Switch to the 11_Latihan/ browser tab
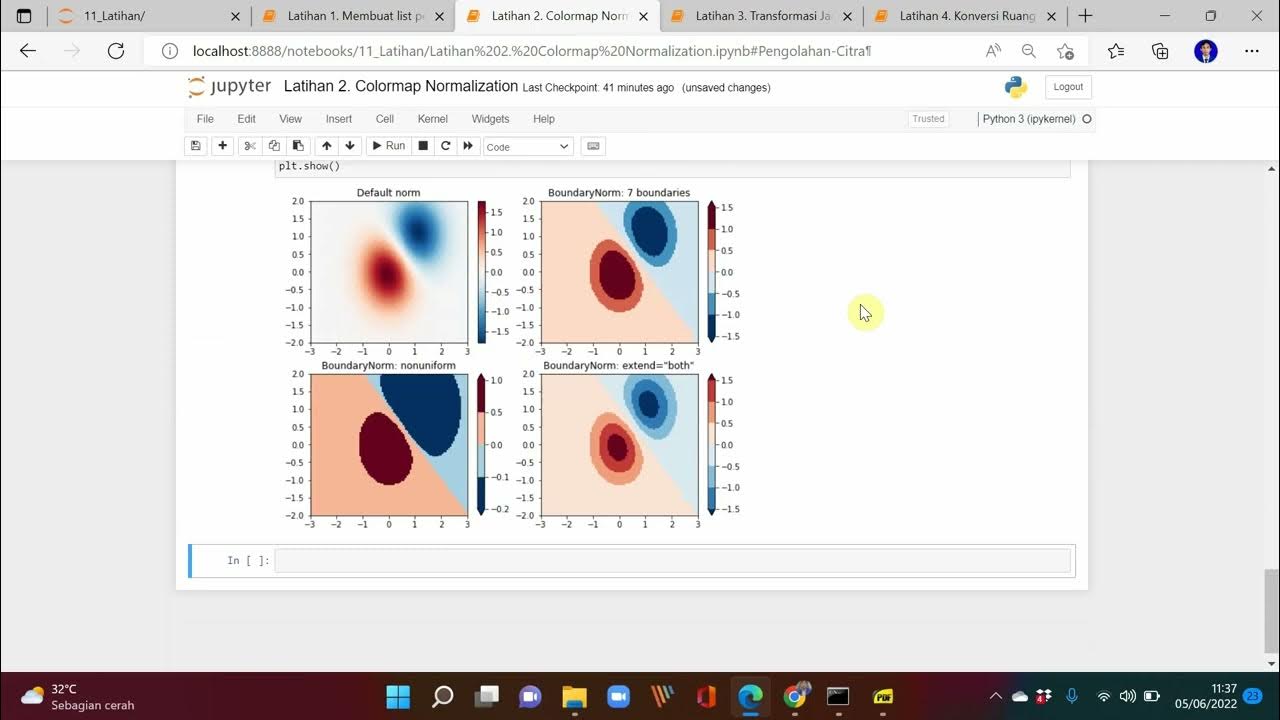The width and height of the screenshot is (1280, 720). click(x=148, y=16)
